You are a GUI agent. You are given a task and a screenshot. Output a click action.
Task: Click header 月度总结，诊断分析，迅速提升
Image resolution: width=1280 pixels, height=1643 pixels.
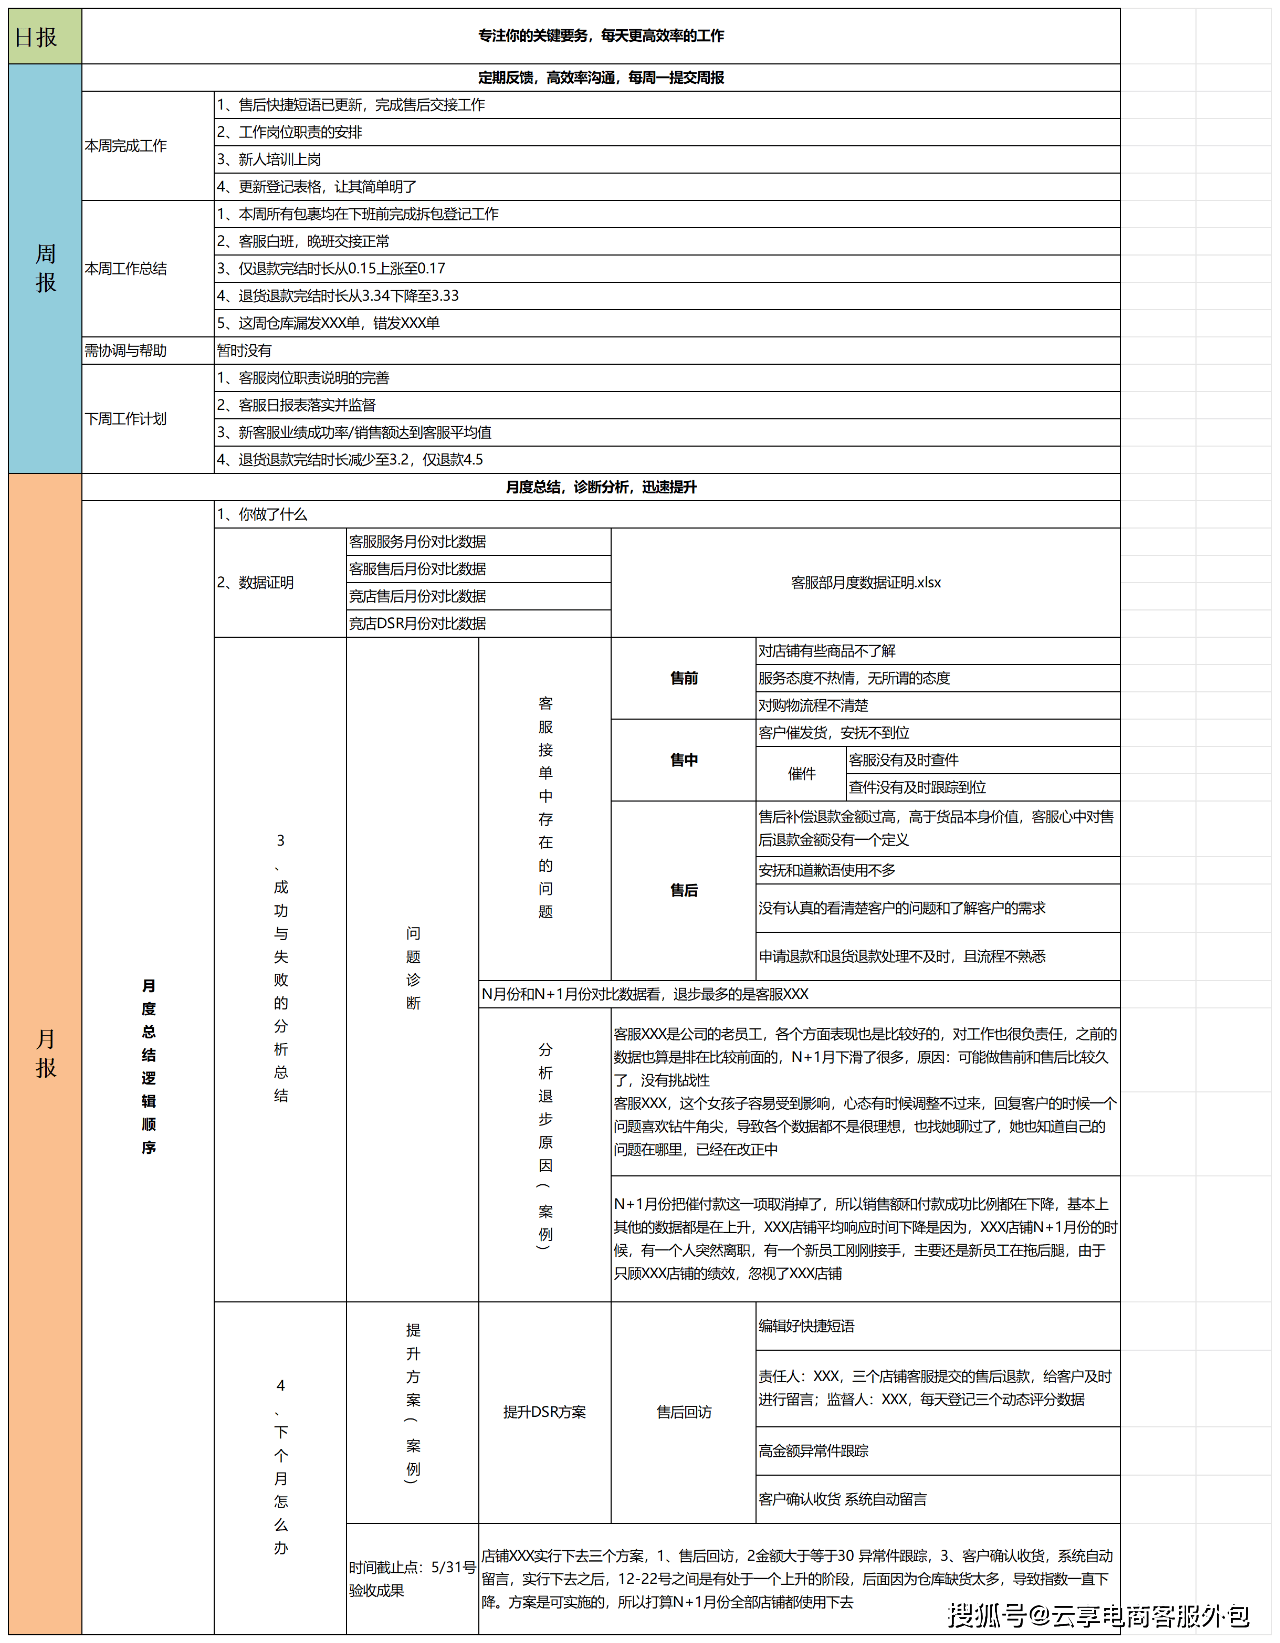pyautogui.click(x=601, y=487)
